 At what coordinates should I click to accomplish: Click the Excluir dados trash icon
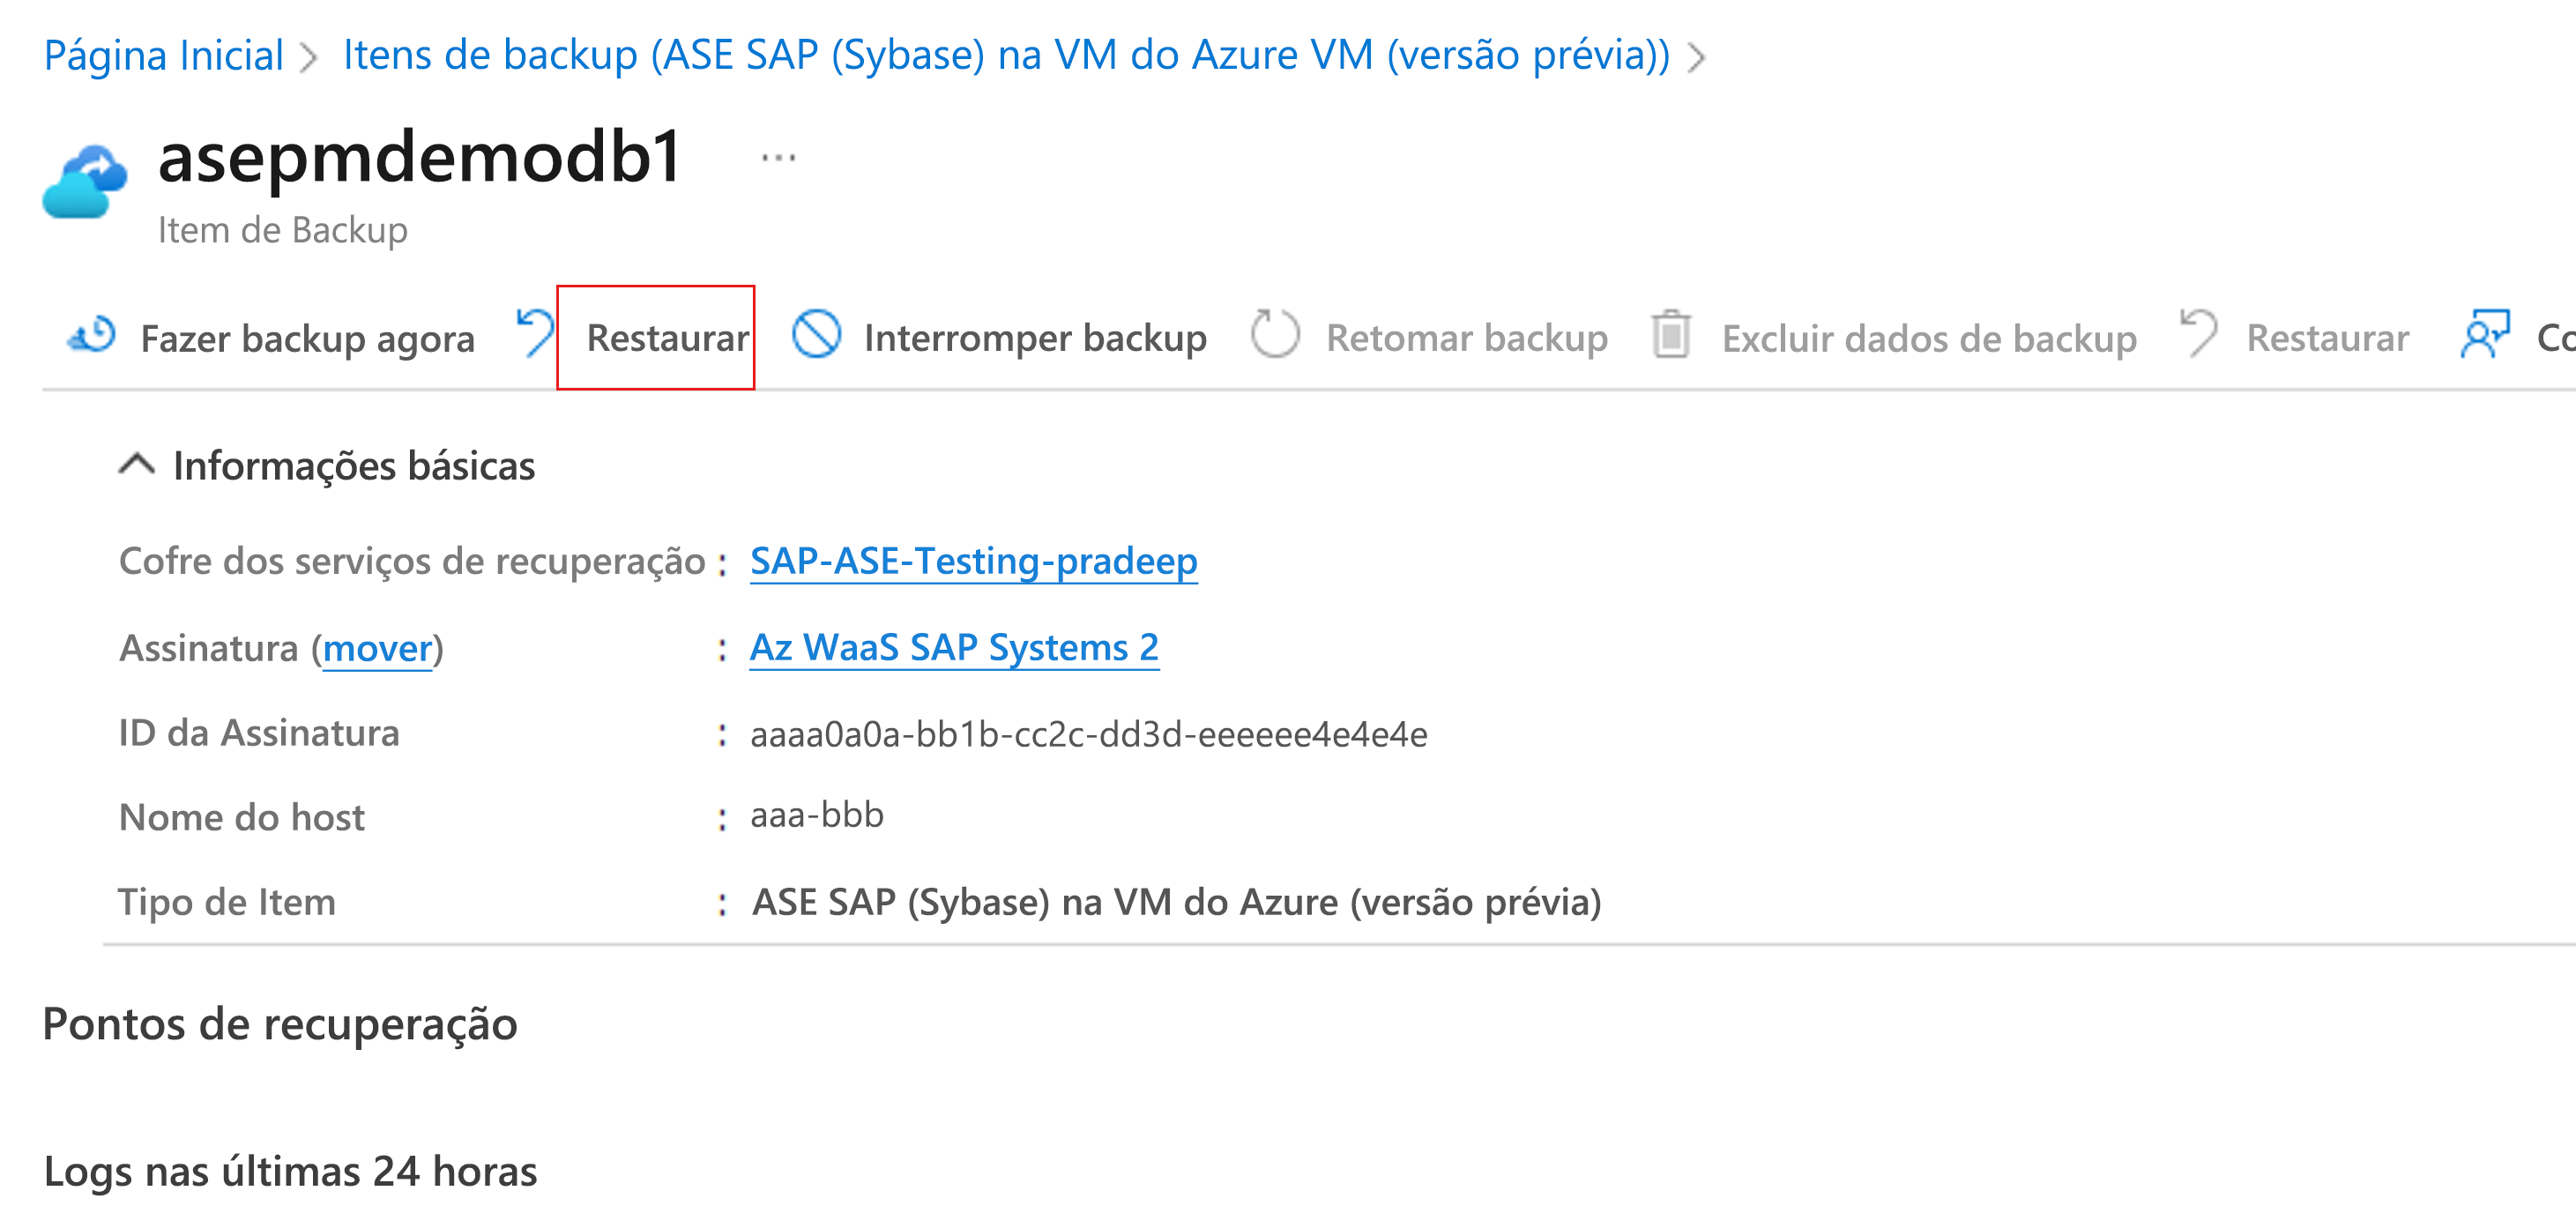[x=1670, y=334]
